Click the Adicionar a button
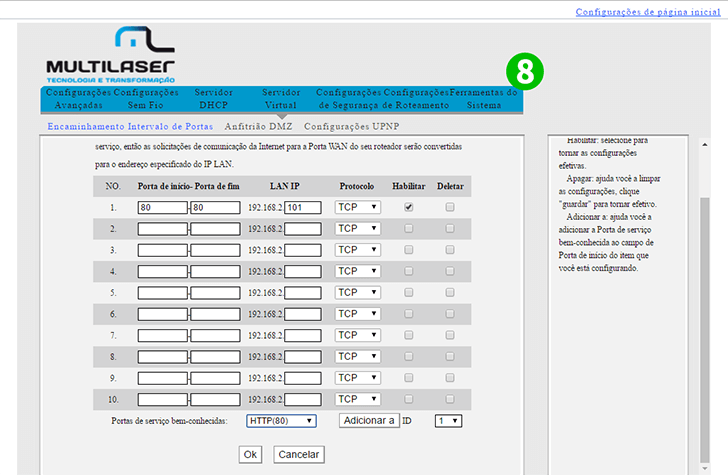Screen dimensions: 728x475 click(369, 421)
